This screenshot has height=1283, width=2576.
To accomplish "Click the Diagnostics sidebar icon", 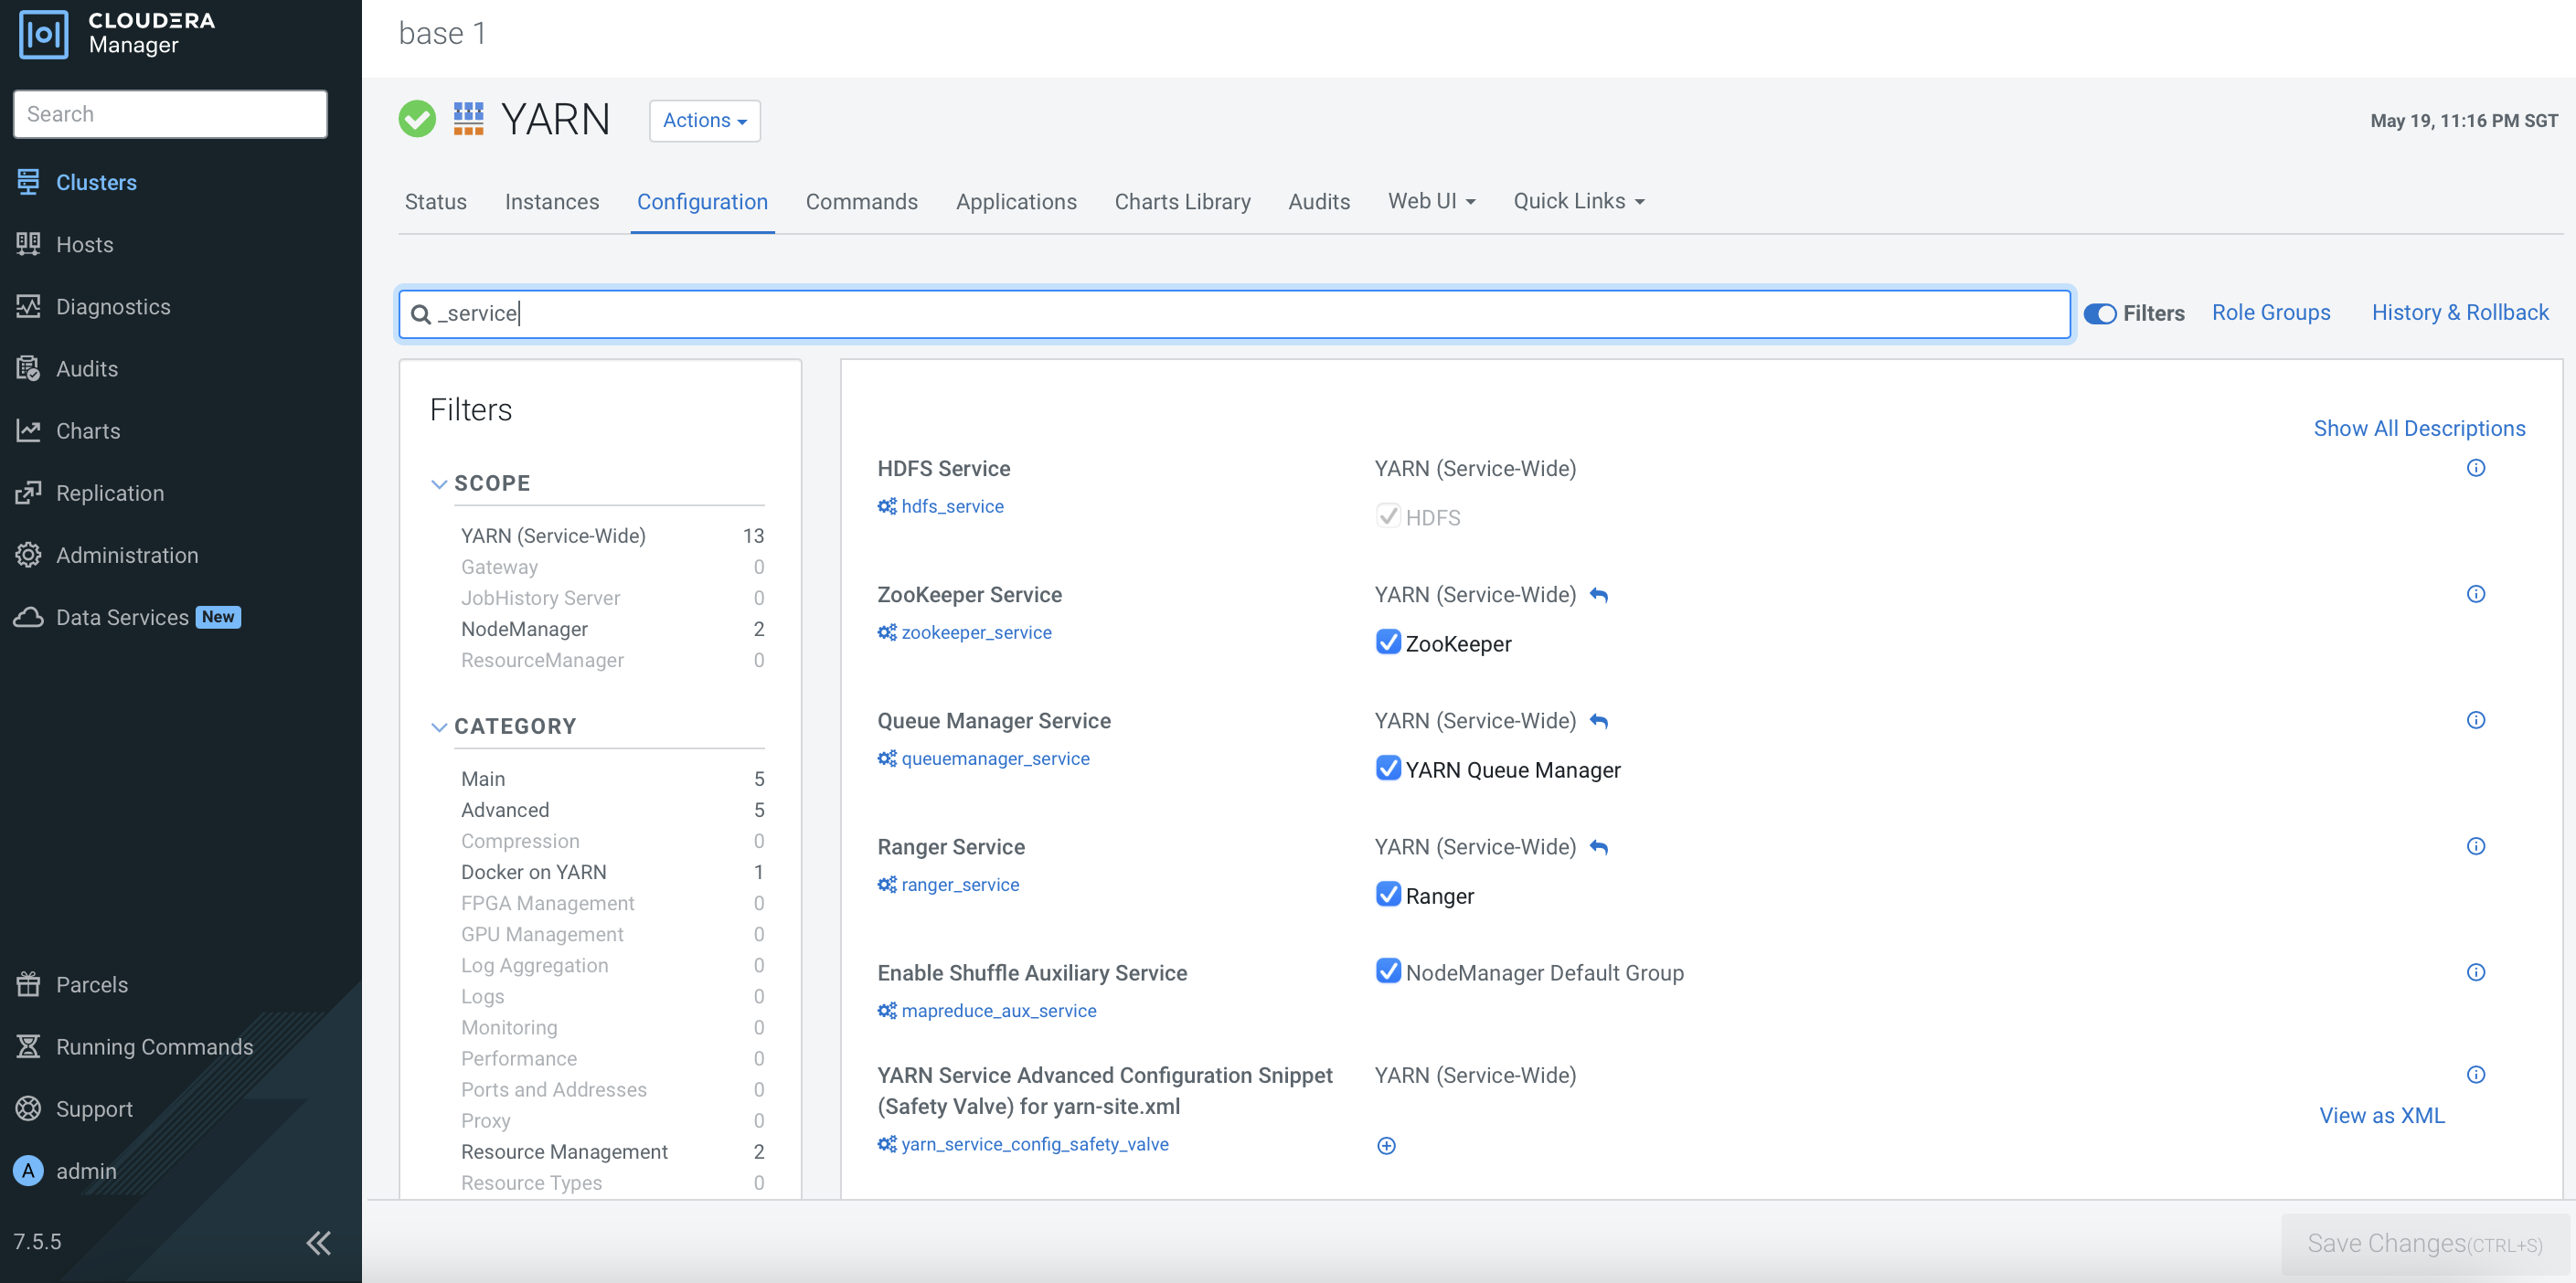I will (x=28, y=307).
